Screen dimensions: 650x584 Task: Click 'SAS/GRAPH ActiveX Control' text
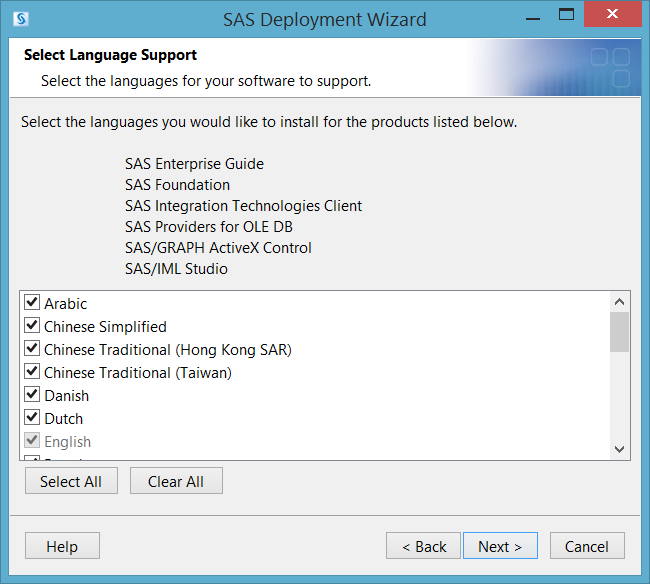click(x=218, y=248)
